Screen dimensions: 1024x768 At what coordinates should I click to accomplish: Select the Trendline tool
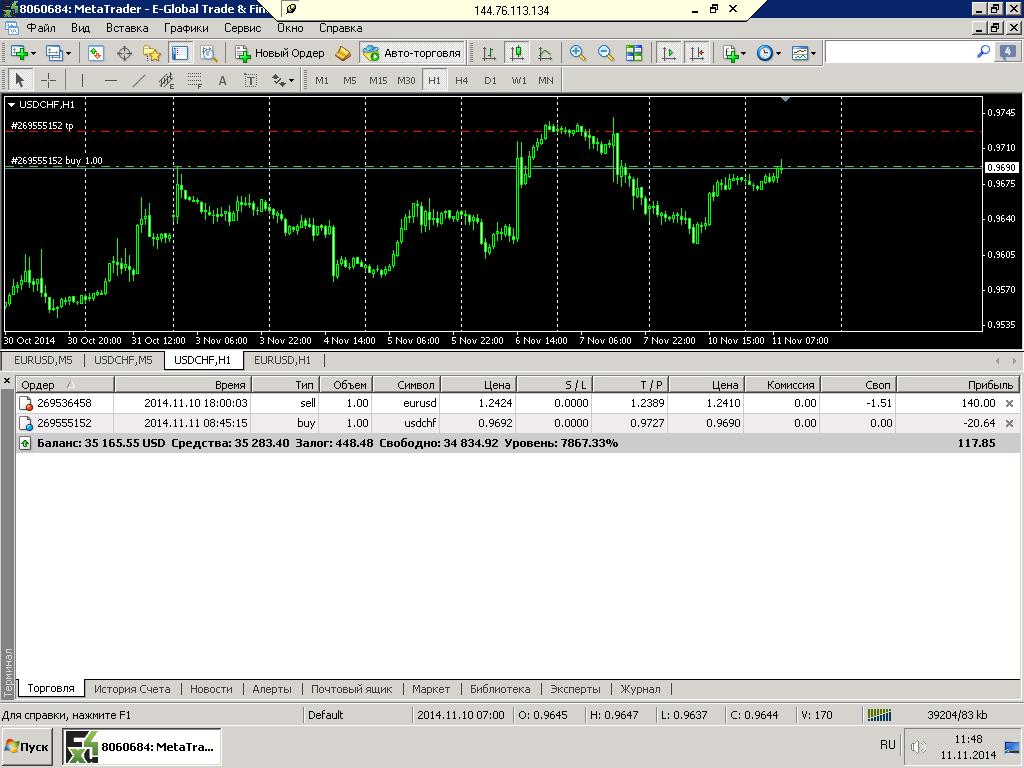pos(138,80)
